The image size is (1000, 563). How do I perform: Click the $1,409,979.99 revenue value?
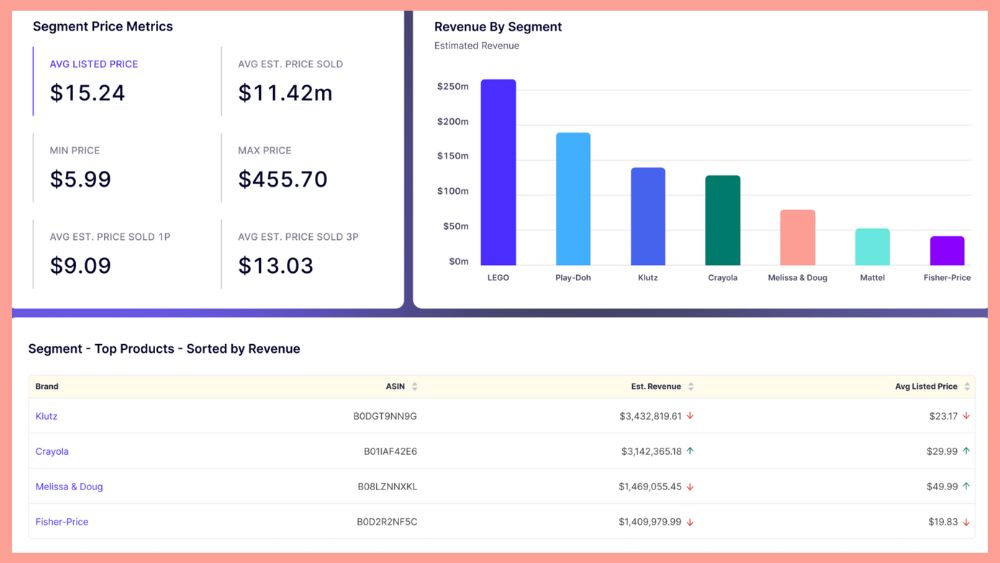(x=650, y=522)
